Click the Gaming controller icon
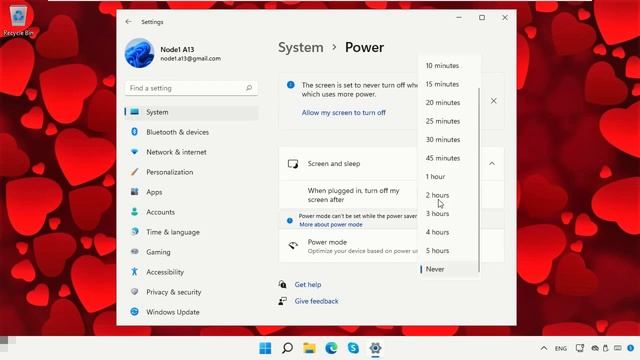The width and height of the screenshot is (640, 360). tap(134, 251)
